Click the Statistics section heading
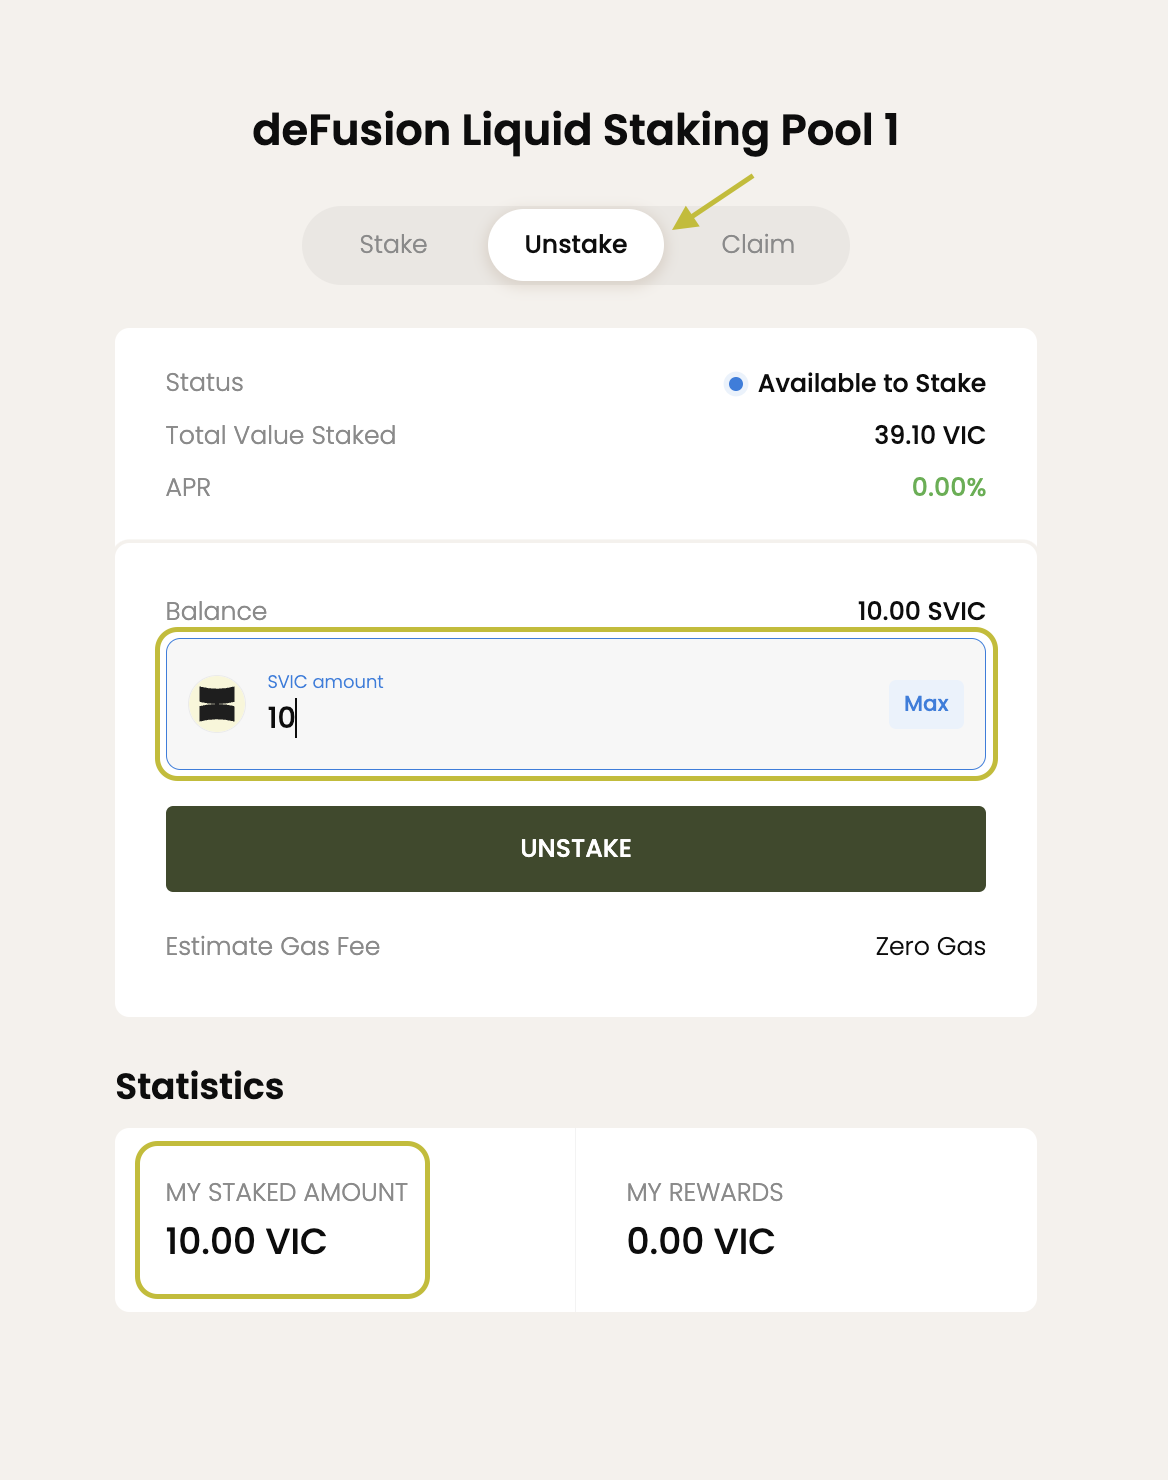1168x1480 pixels. coord(200,1086)
